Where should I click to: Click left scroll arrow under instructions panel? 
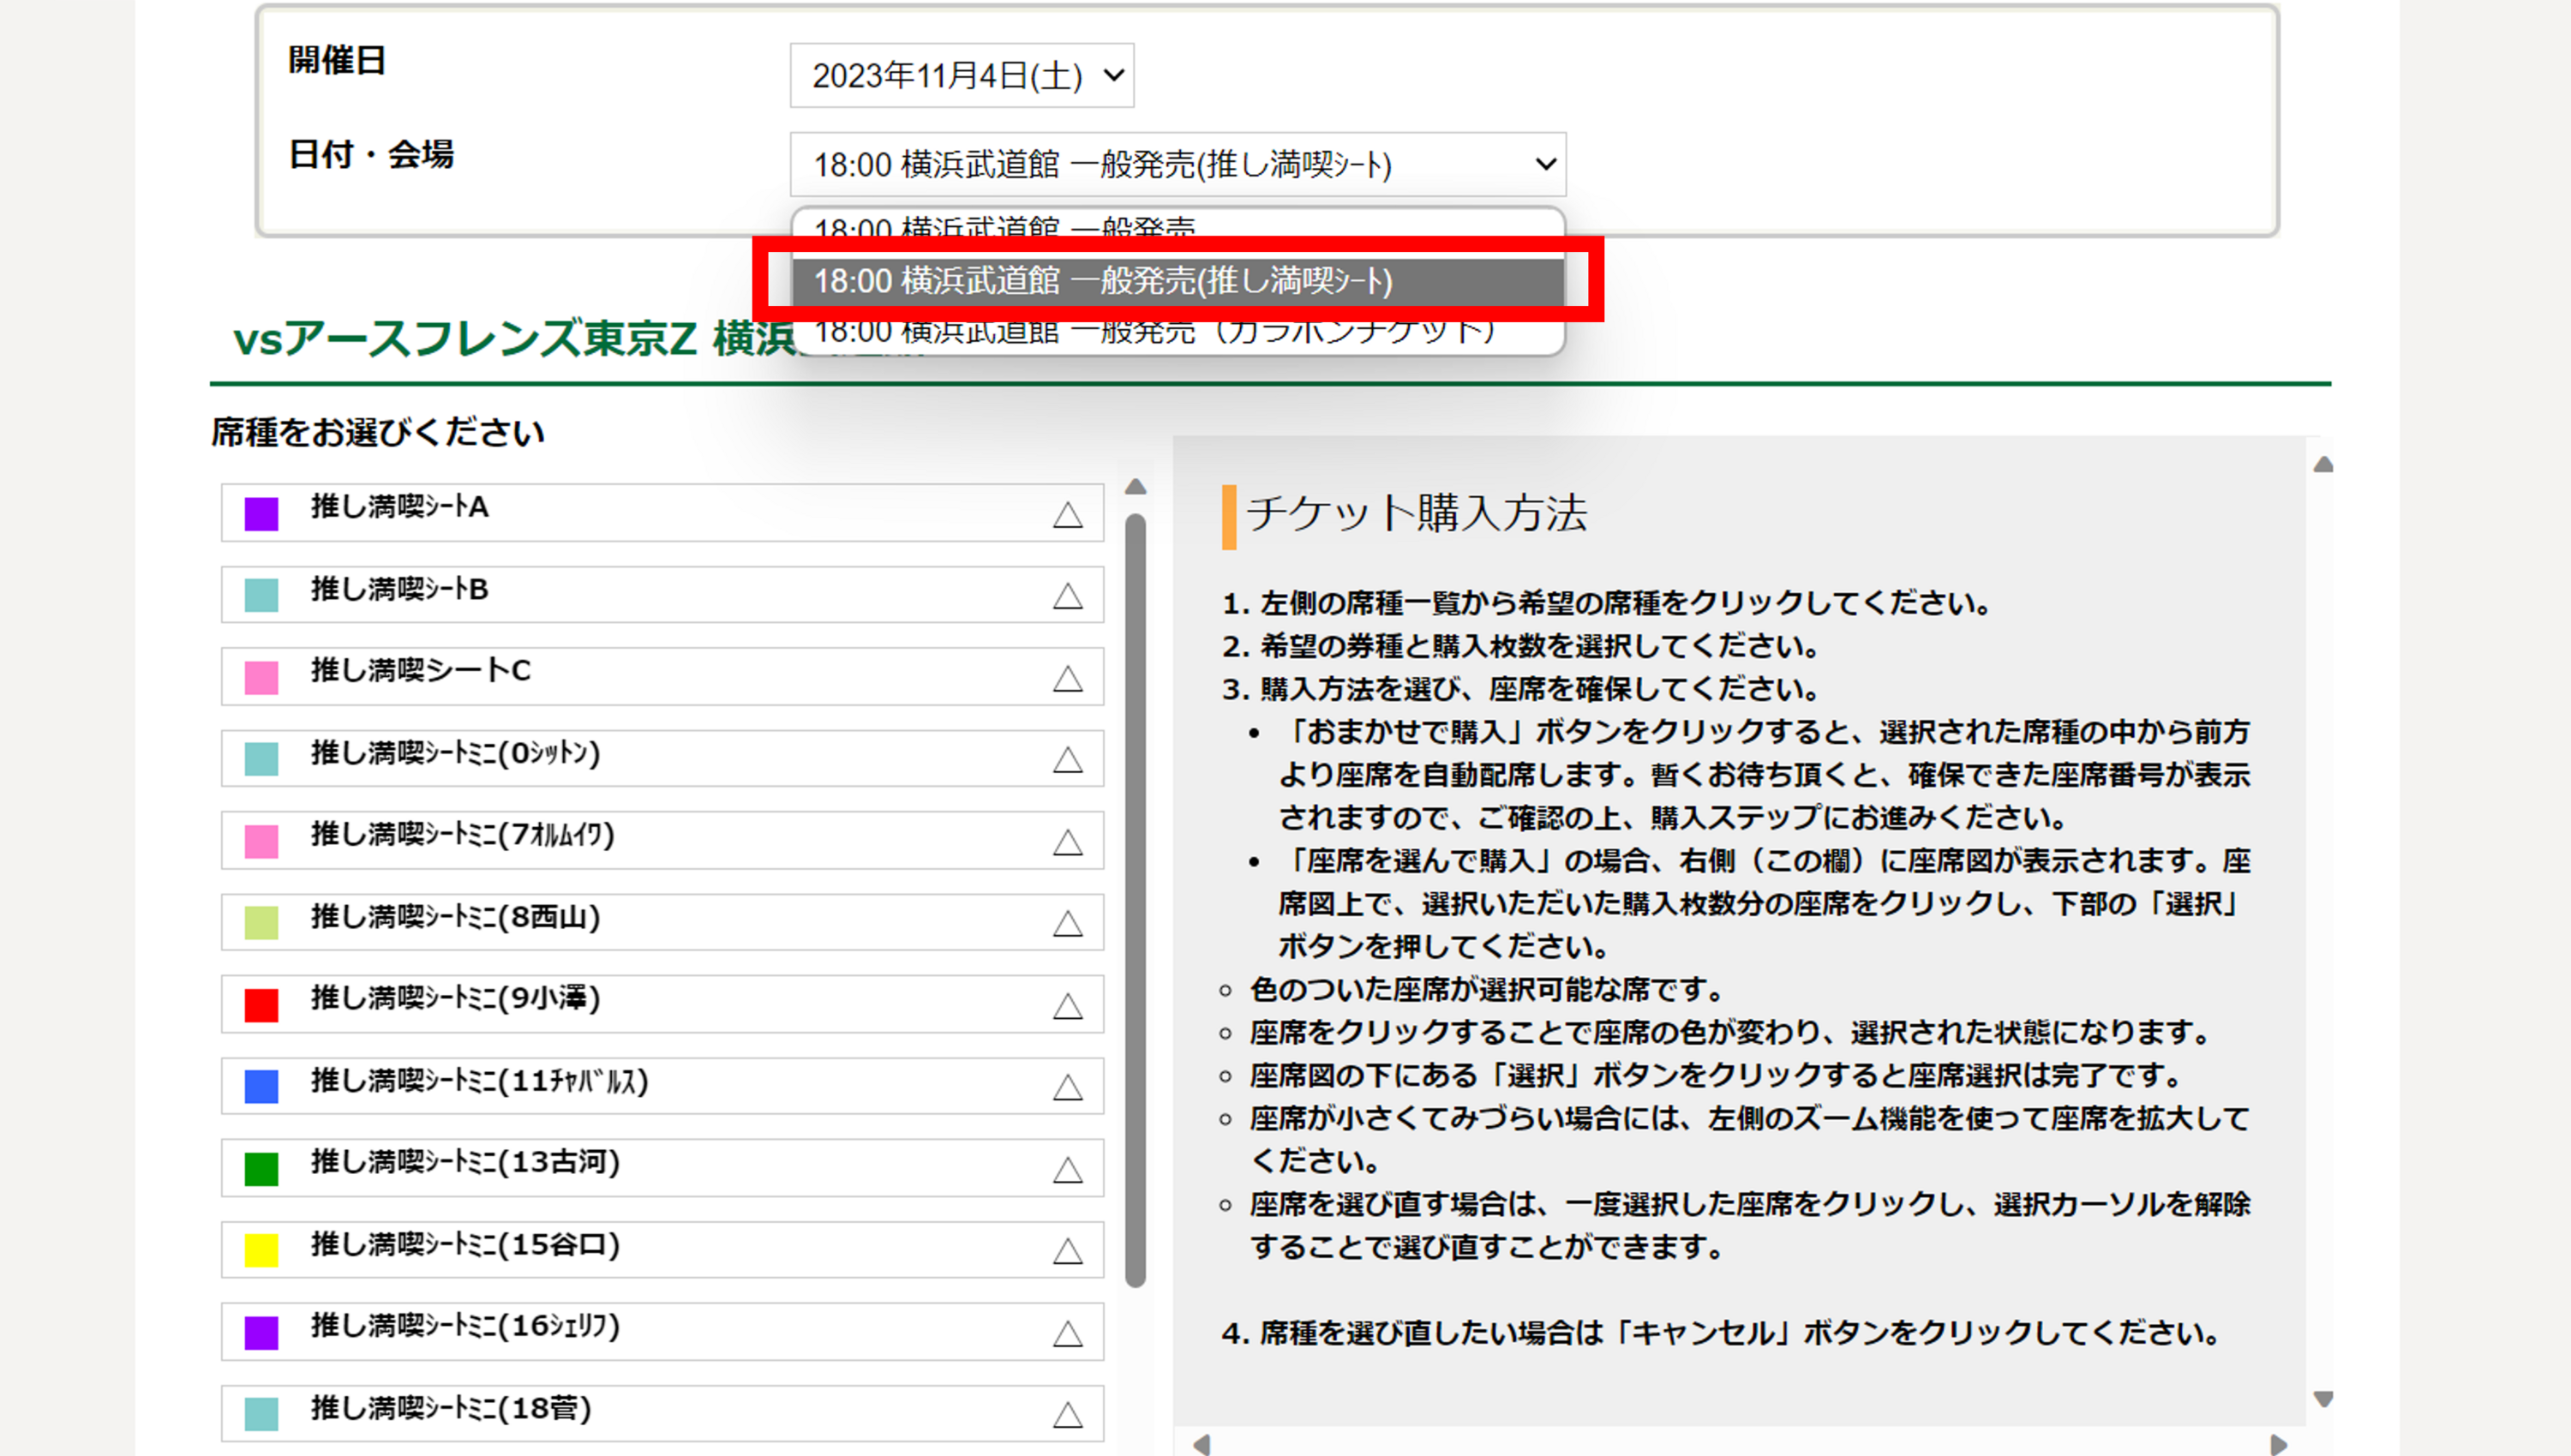pyautogui.click(x=1202, y=1445)
